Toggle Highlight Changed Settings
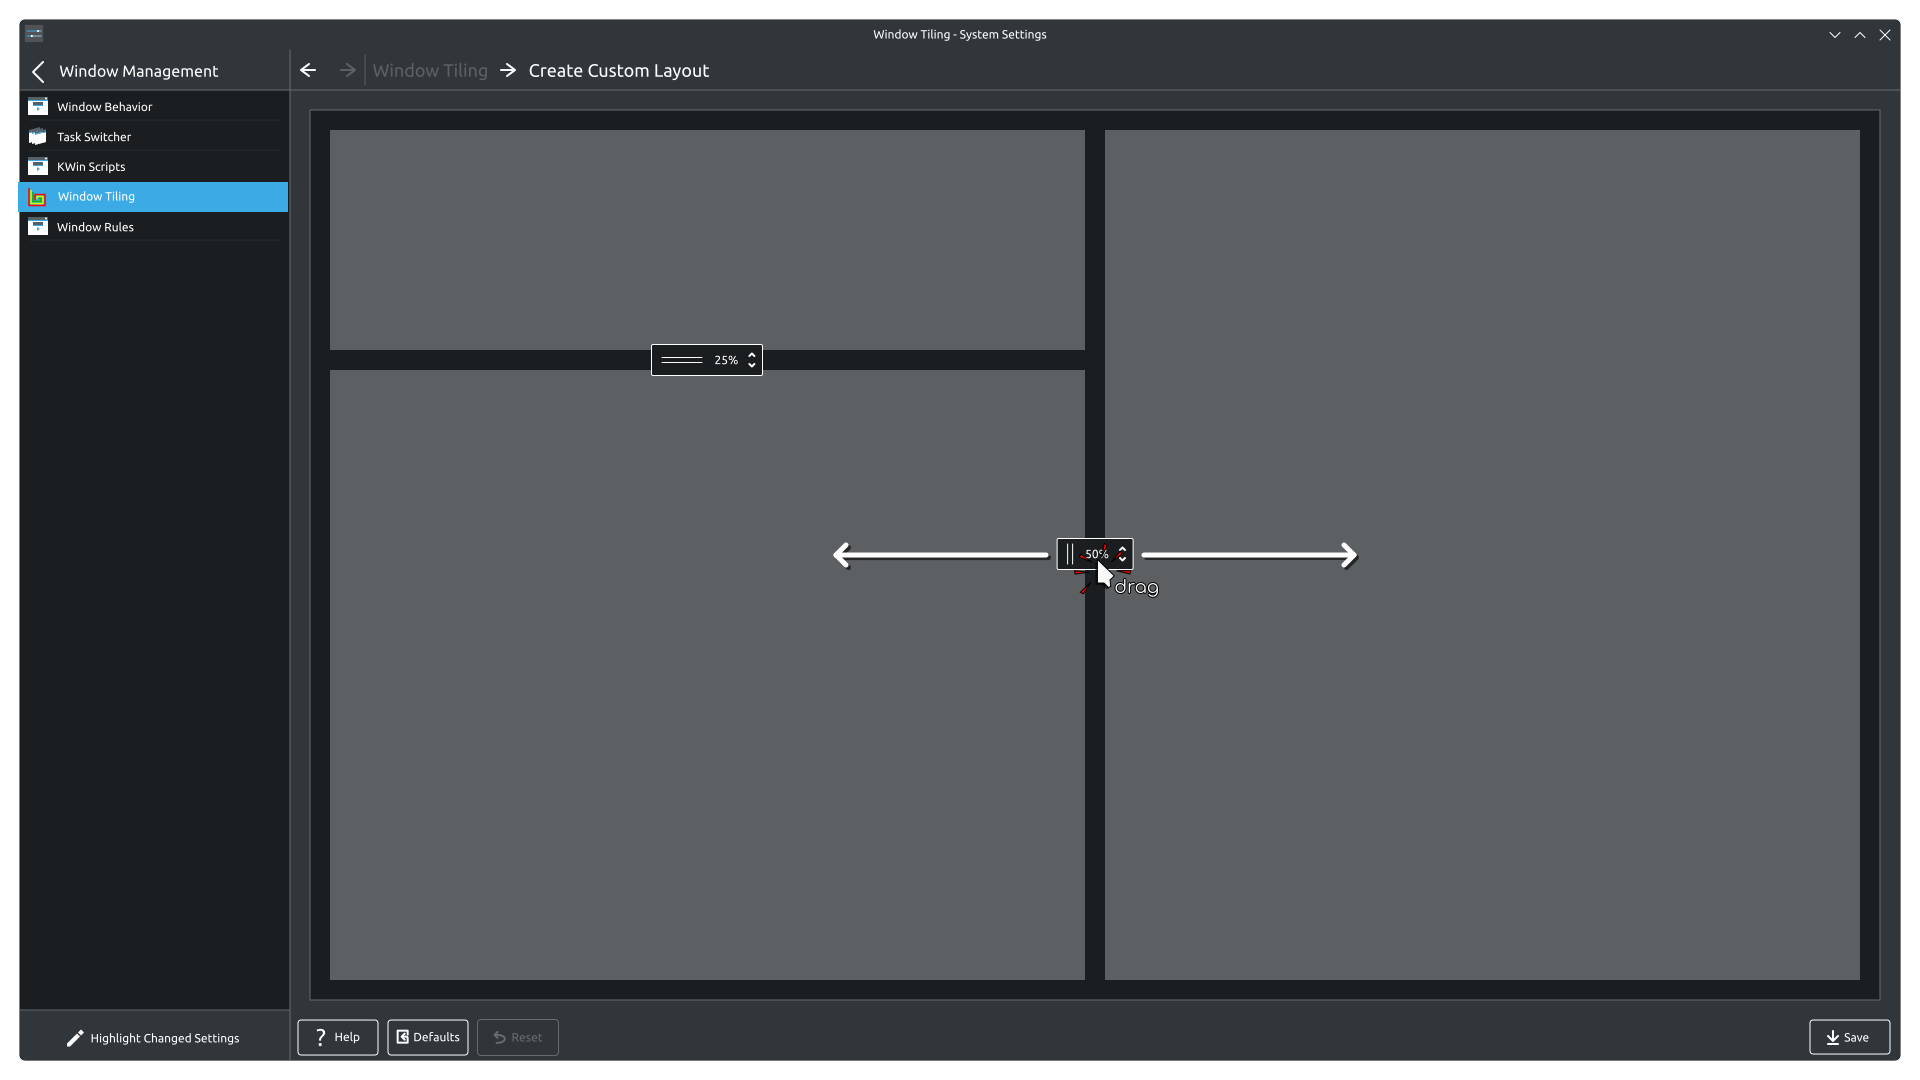Image resolution: width=1920 pixels, height=1080 pixels. (164, 1037)
